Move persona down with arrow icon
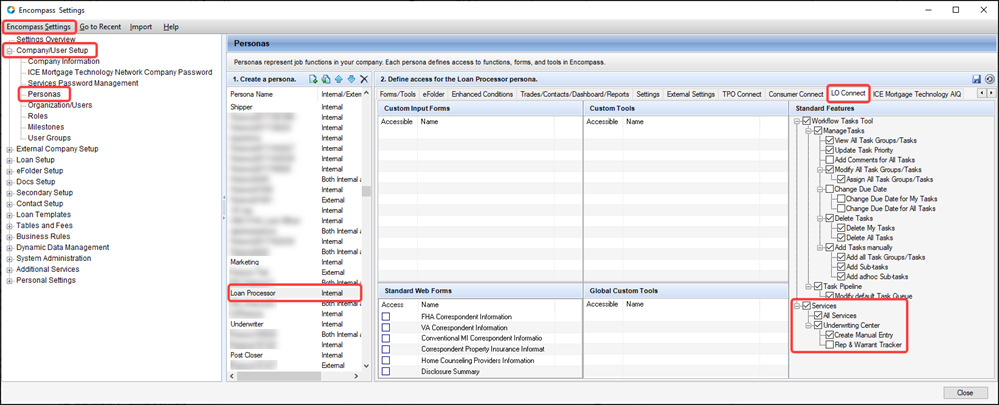The width and height of the screenshot is (999, 405). point(351,78)
